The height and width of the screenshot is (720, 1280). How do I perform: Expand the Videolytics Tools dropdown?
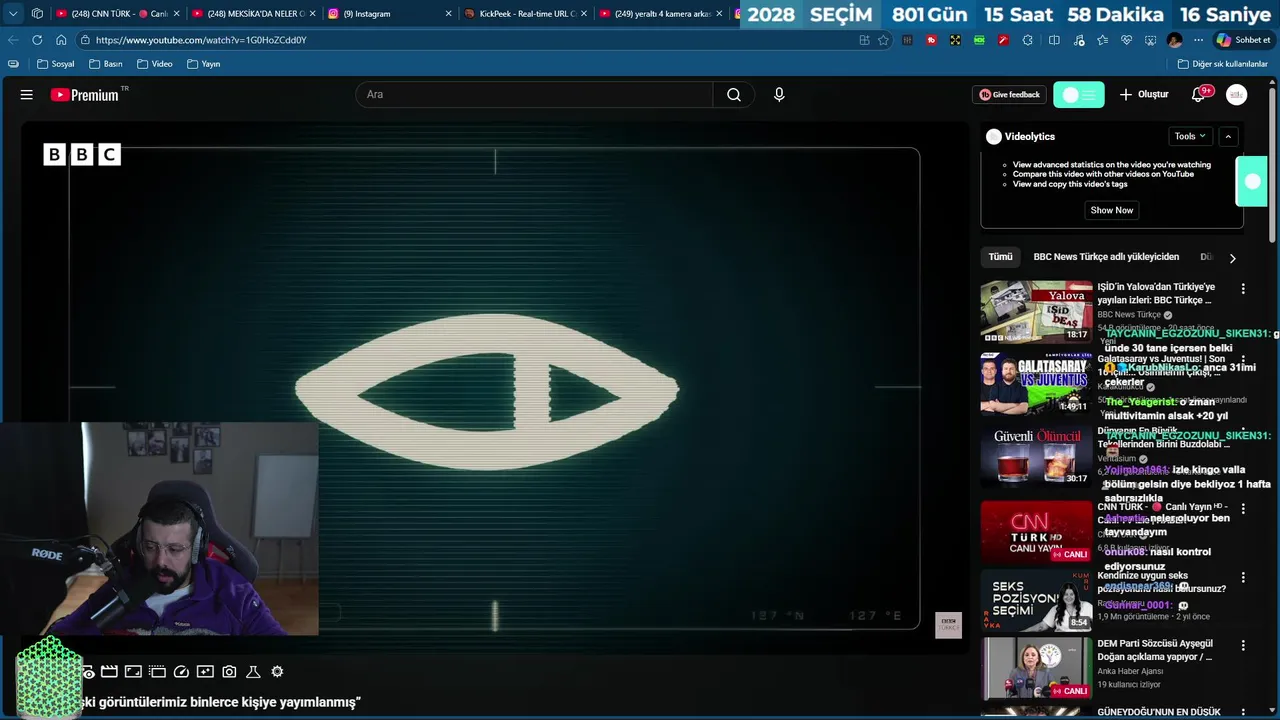(x=1190, y=136)
